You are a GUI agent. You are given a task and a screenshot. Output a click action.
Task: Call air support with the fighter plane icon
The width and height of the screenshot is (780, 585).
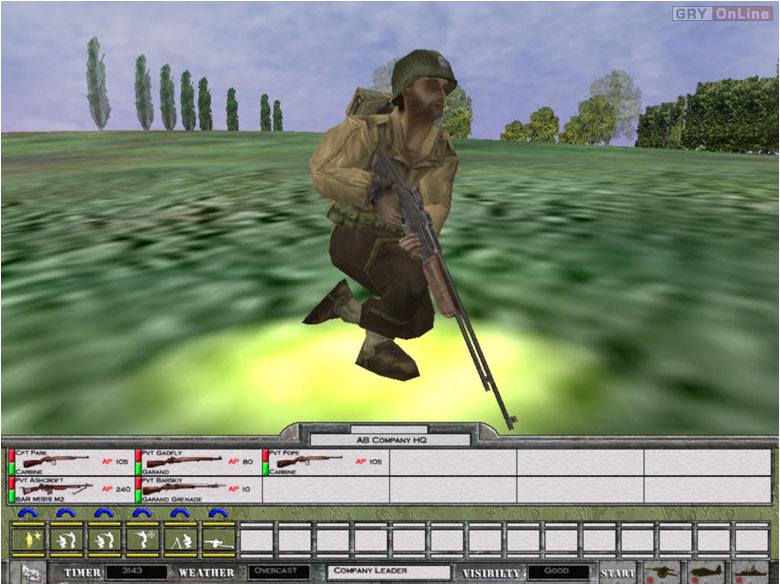705,573
